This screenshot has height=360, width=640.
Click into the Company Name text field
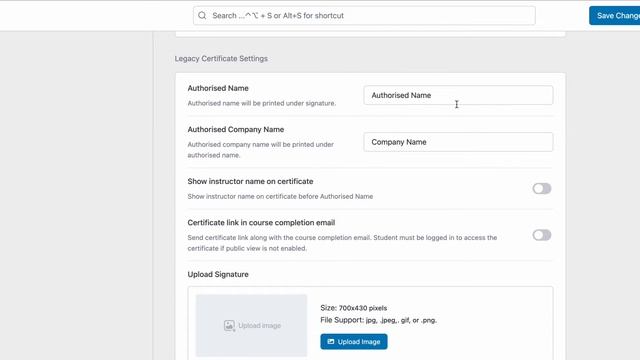[458, 142]
